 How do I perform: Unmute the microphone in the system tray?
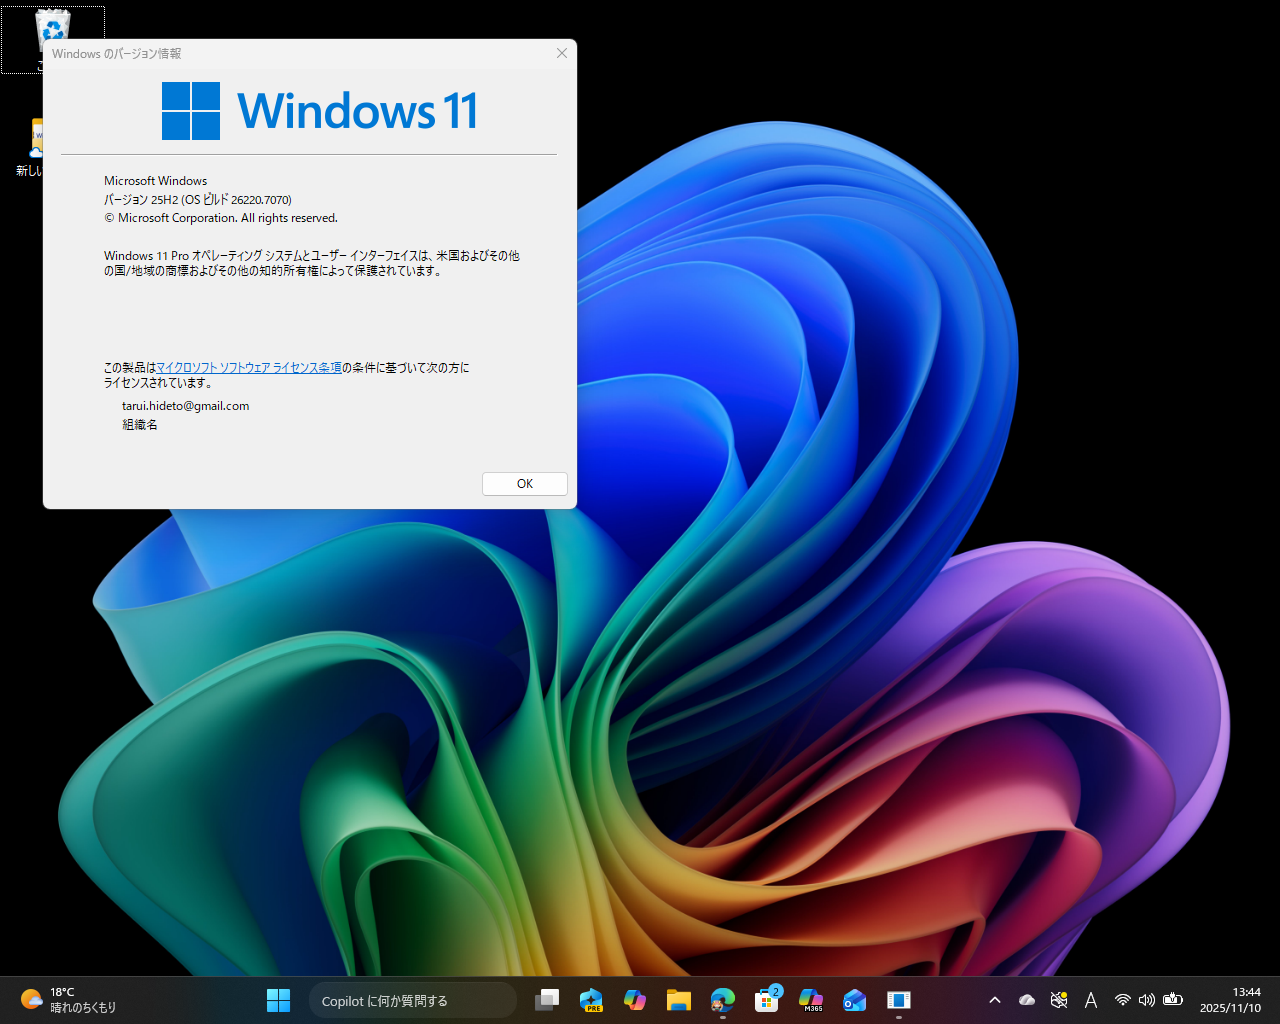1058,999
